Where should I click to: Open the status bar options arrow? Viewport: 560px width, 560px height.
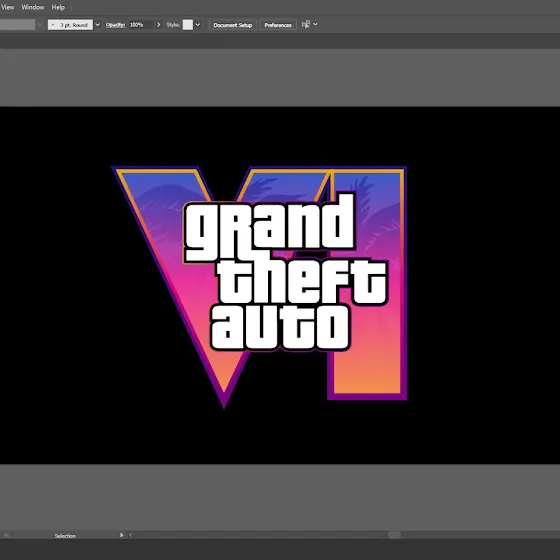[121, 535]
